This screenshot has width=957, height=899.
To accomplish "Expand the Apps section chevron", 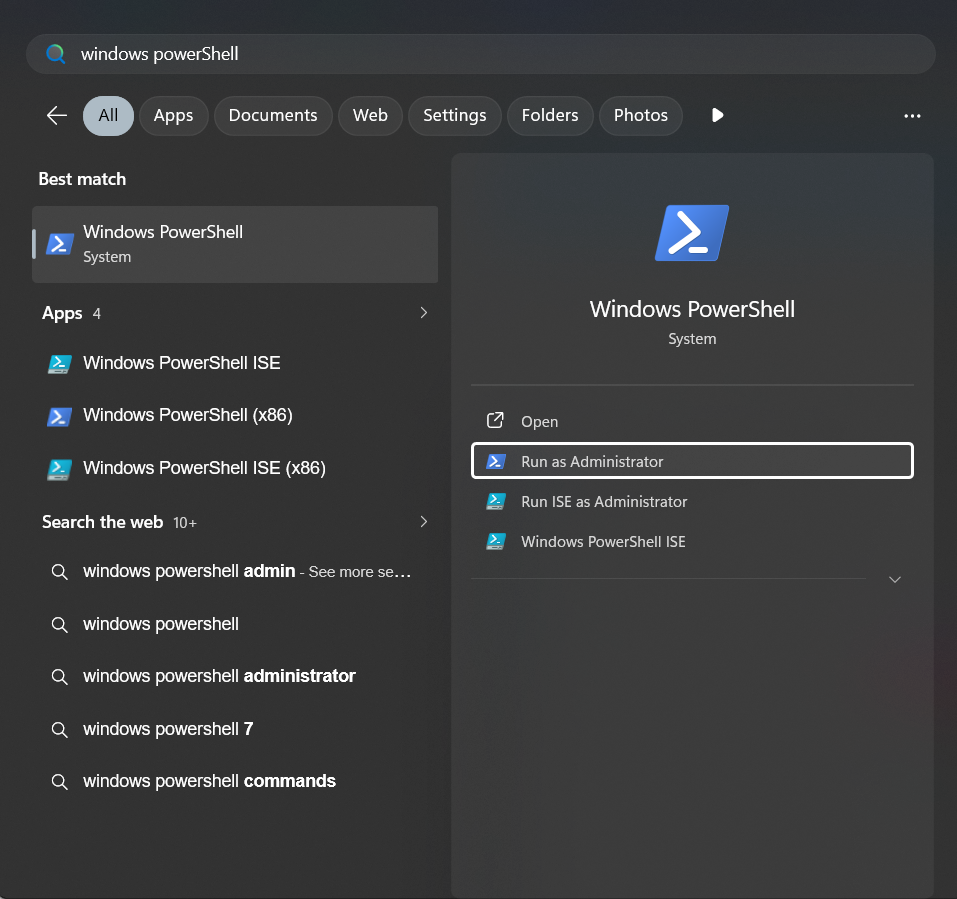I will pos(424,312).
